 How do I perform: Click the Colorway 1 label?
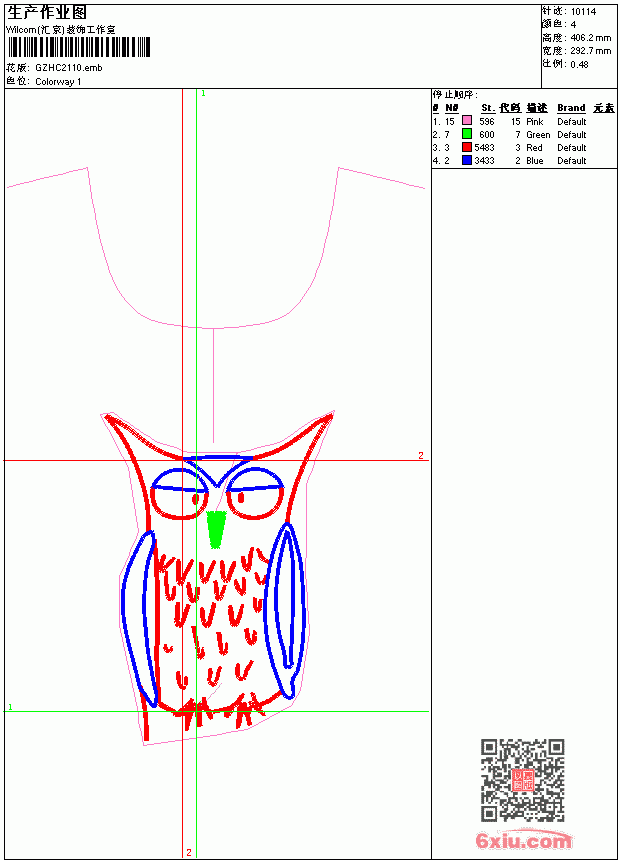click(58, 82)
